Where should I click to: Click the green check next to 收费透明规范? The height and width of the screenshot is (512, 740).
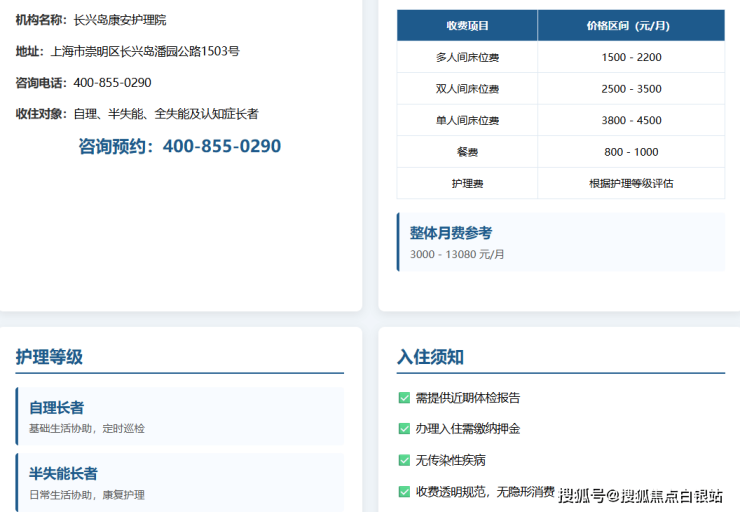404,492
